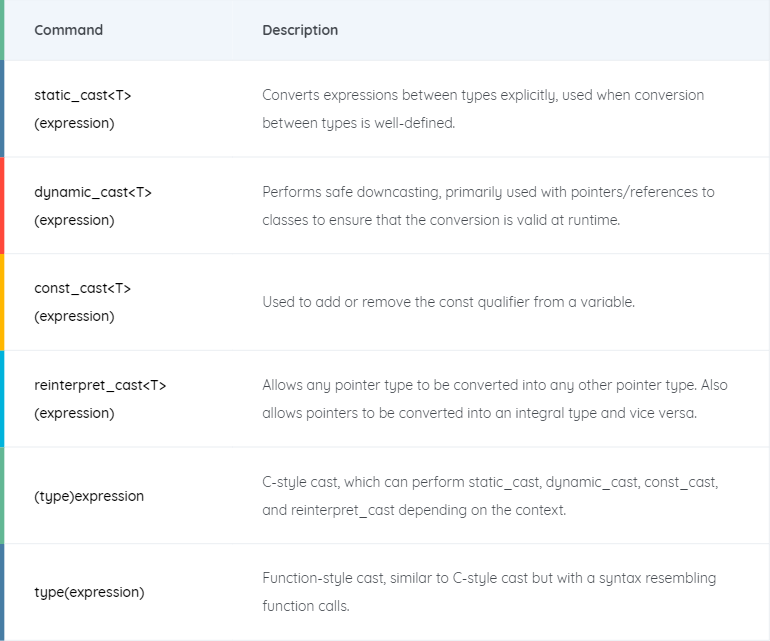Click the pointer type conversion description
770x641 pixels.
[495, 399]
